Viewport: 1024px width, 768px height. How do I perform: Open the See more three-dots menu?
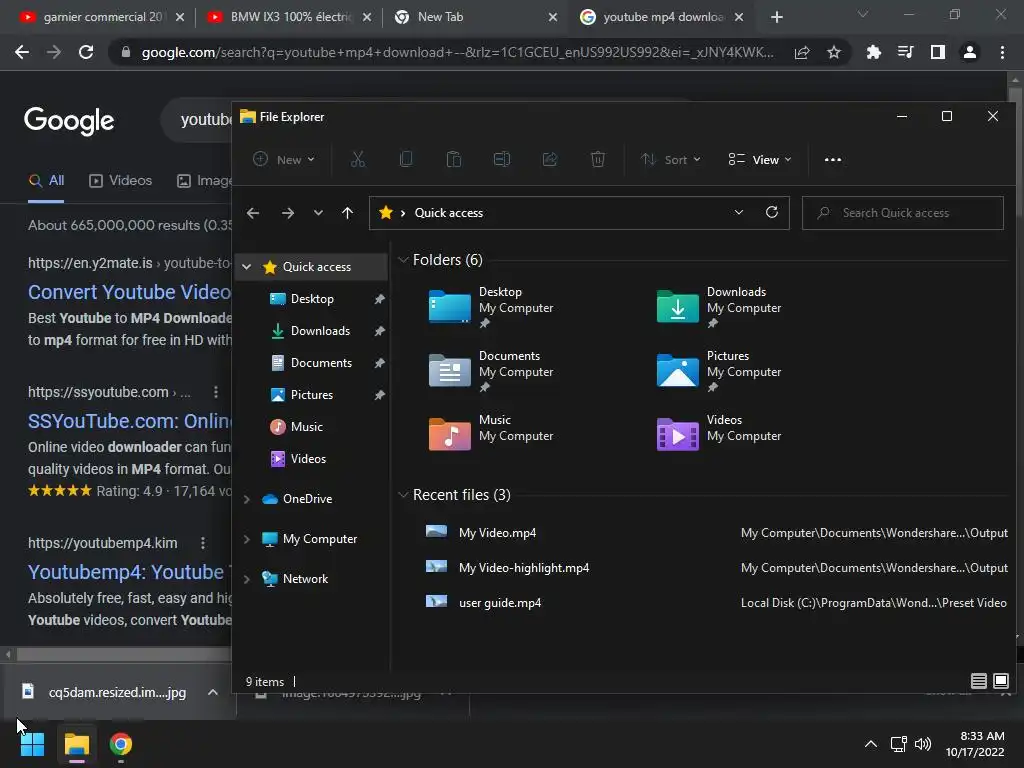click(833, 159)
